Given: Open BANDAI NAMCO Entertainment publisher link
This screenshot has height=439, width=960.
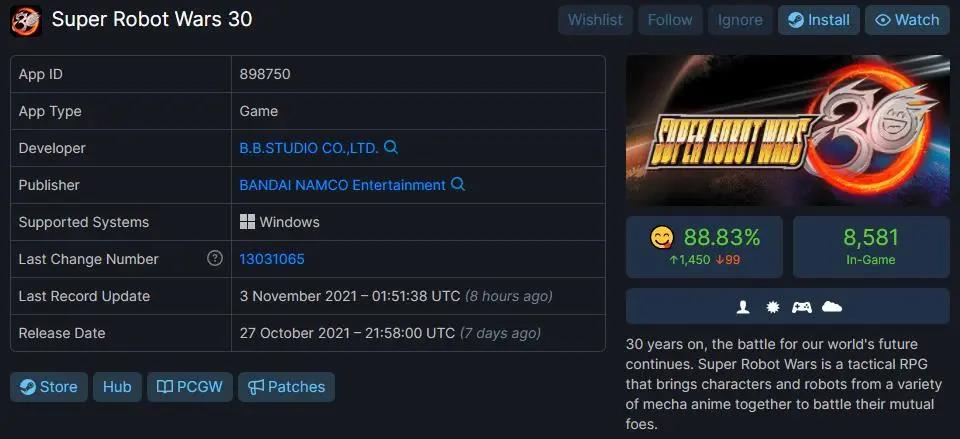Looking at the screenshot, I should [342, 185].
